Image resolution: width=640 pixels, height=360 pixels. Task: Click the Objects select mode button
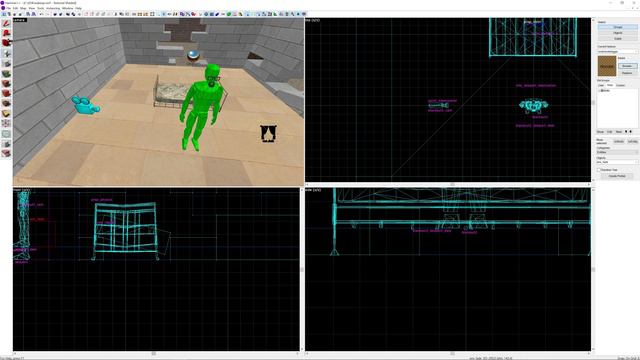618,33
